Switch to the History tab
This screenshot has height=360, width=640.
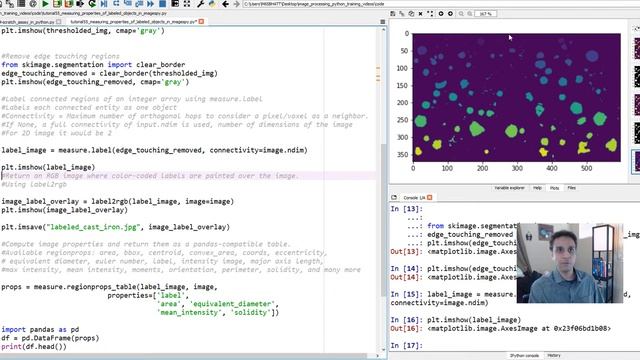pos(554,356)
